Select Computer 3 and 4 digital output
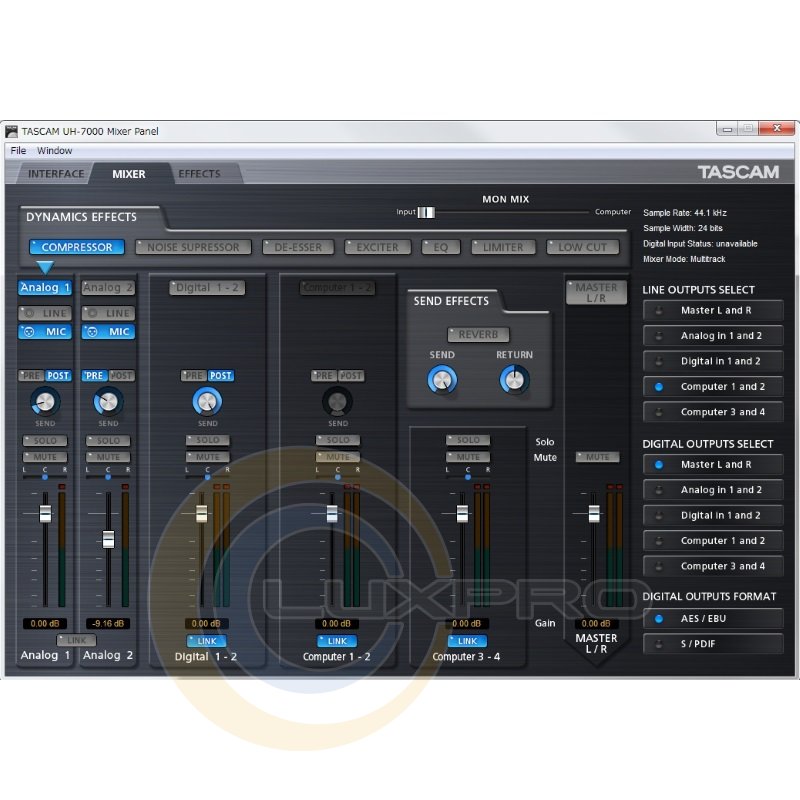Screen dimensions: 800x800 point(713,567)
